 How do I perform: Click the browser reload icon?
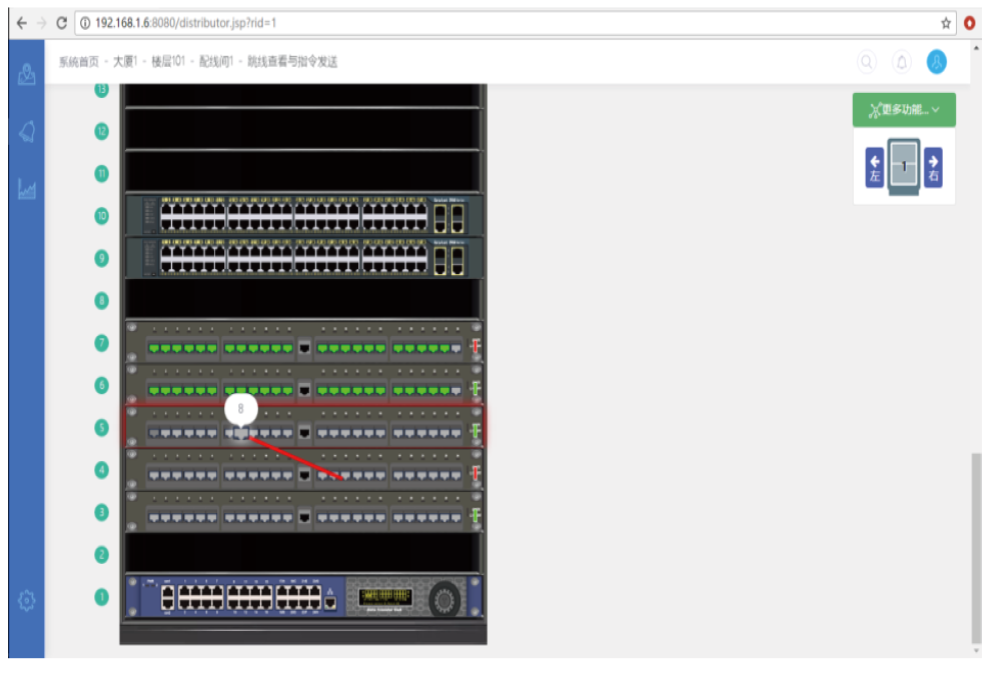[x=62, y=22]
